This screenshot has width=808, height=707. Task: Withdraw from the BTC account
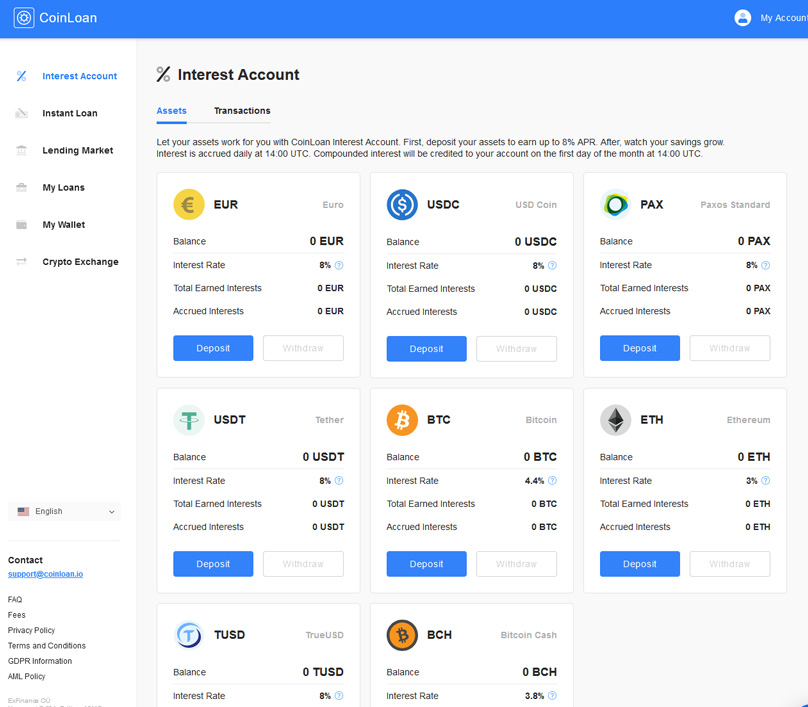[516, 564]
